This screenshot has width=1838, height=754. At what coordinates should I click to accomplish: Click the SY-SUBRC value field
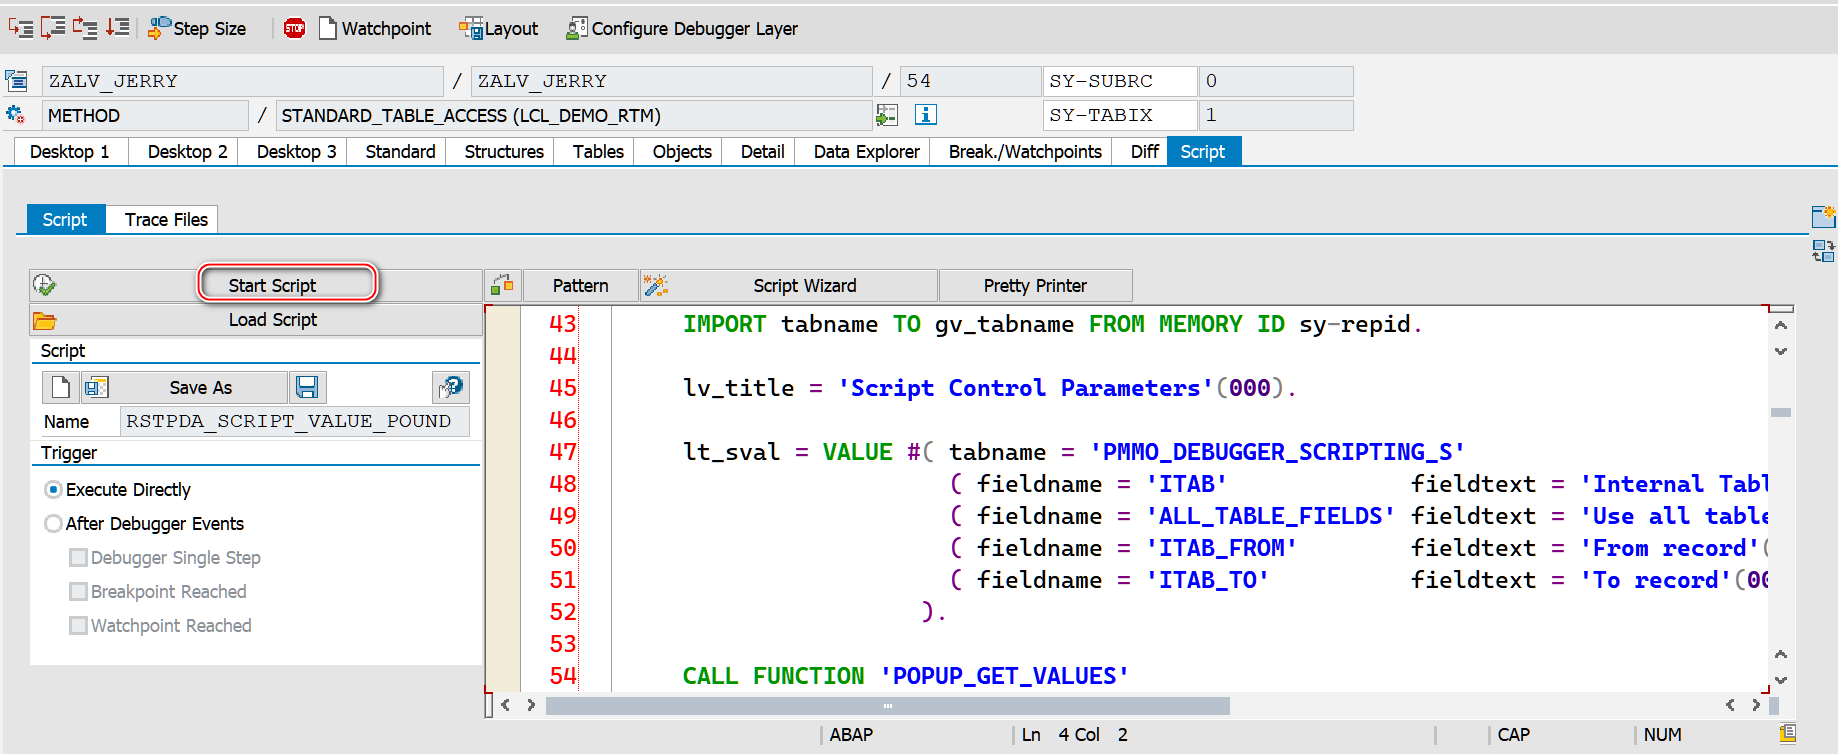tap(1276, 81)
